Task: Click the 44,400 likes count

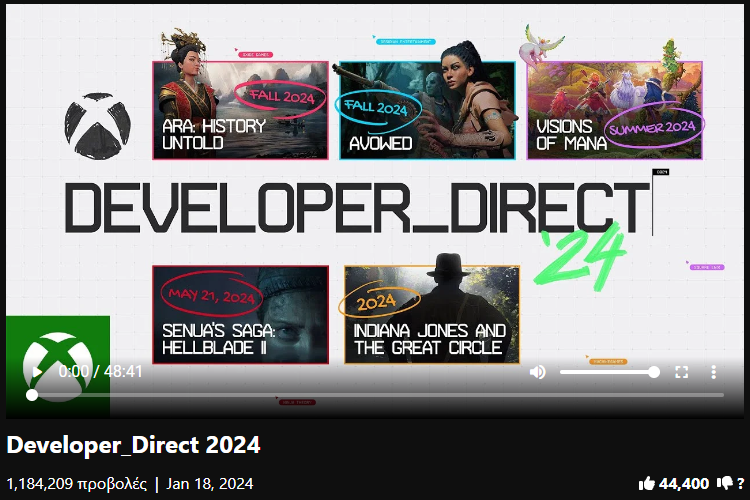Action: pos(684,484)
